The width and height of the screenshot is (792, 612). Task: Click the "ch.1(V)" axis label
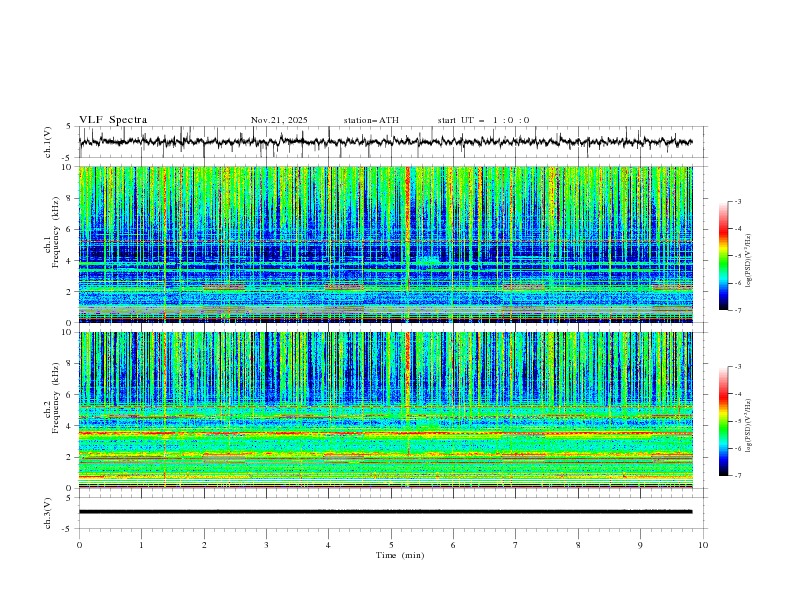[47, 142]
